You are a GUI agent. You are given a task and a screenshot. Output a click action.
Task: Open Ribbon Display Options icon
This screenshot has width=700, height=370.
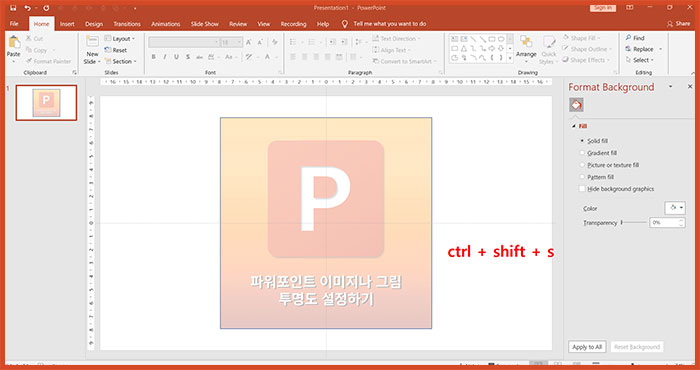coord(629,8)
